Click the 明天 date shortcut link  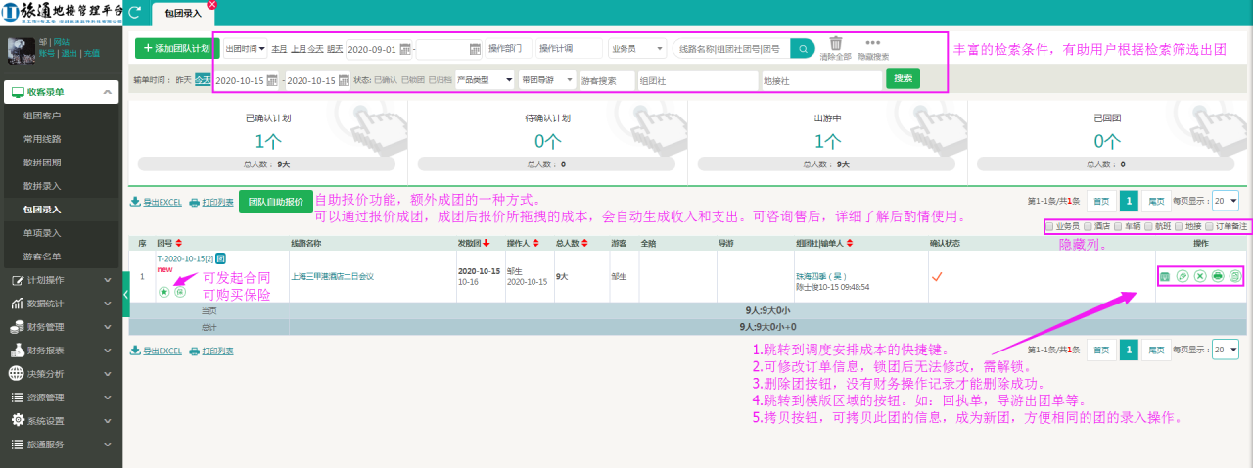pos(335,48)
